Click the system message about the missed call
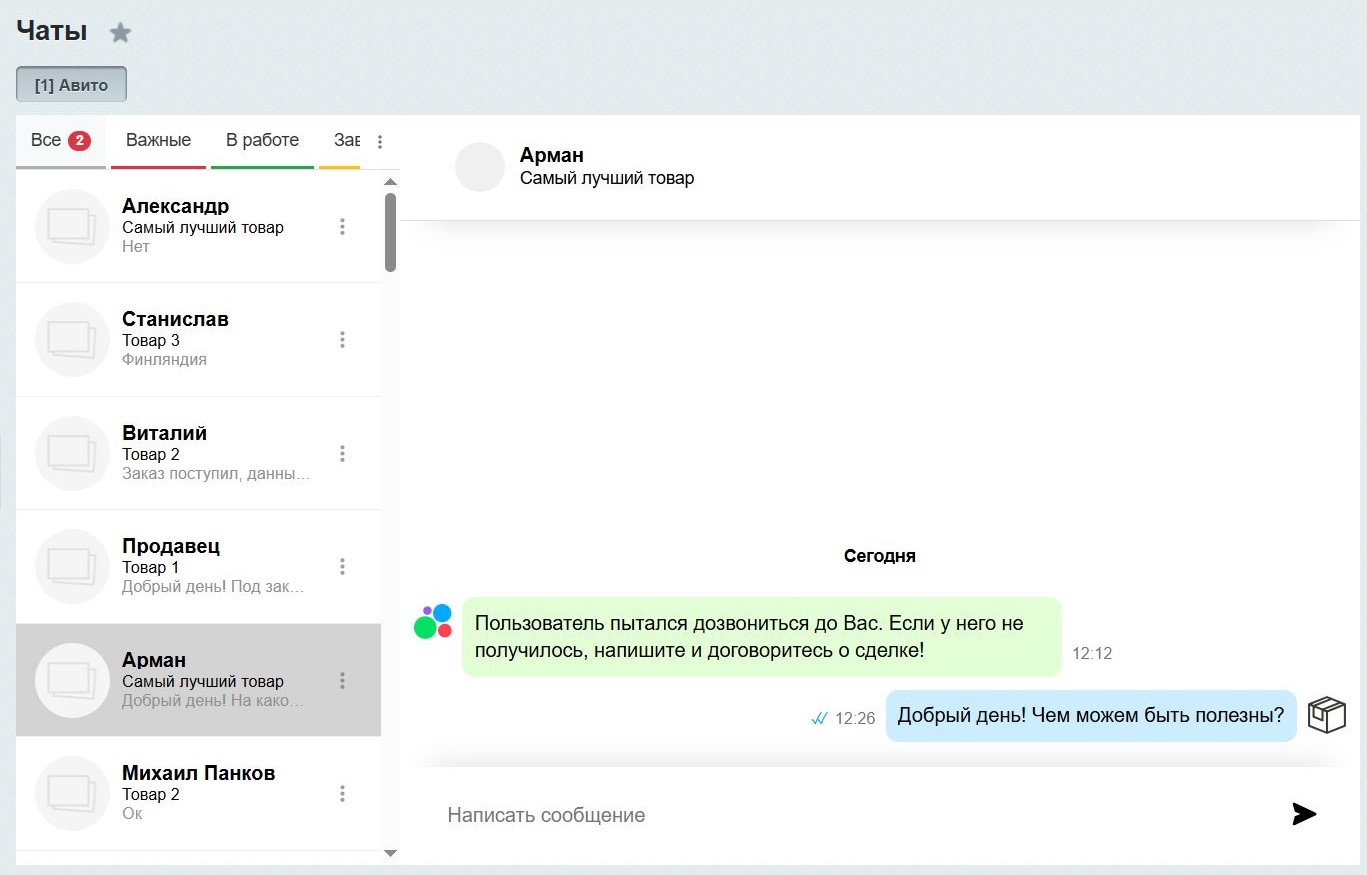The height and width of the screenshot is (875, 1367). tap(762, 637)
